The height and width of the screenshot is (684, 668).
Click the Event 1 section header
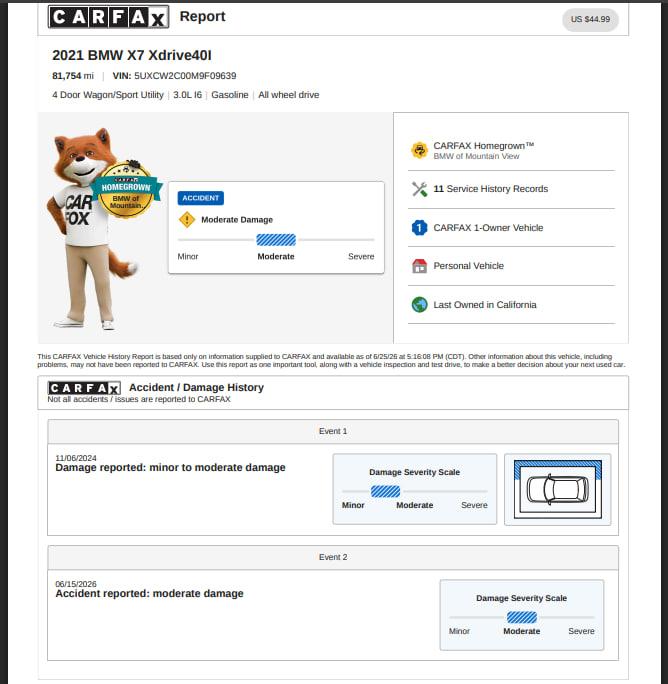(x=333, y=431)
